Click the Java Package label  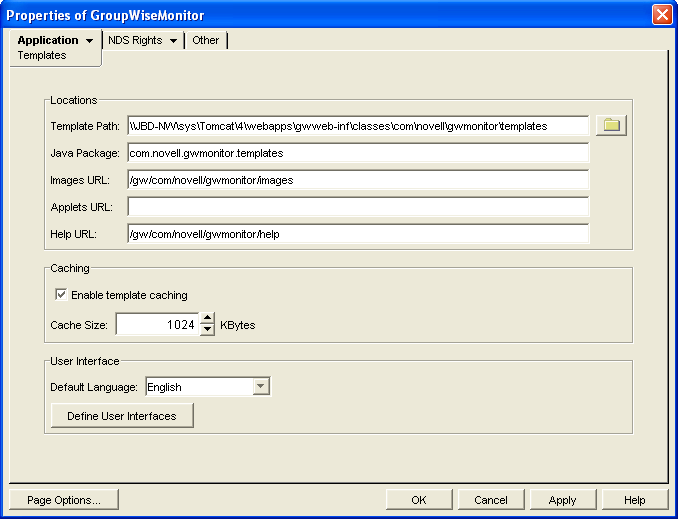(x=85, y=153)
